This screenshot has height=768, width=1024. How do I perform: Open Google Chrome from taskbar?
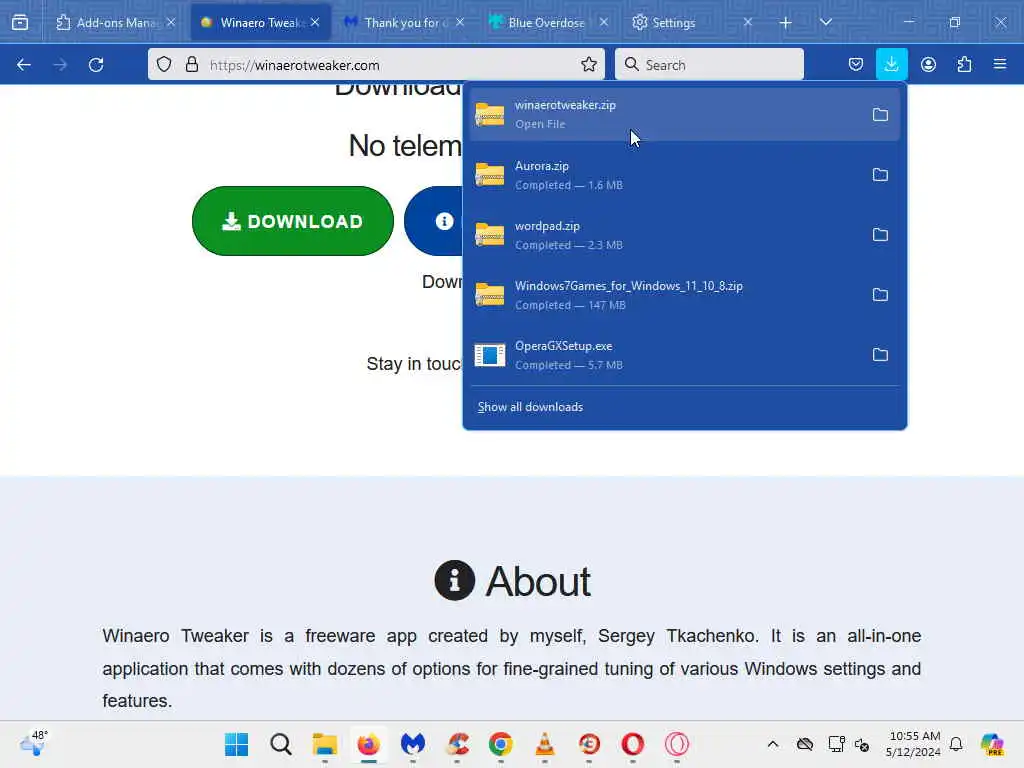coord(501,744)
